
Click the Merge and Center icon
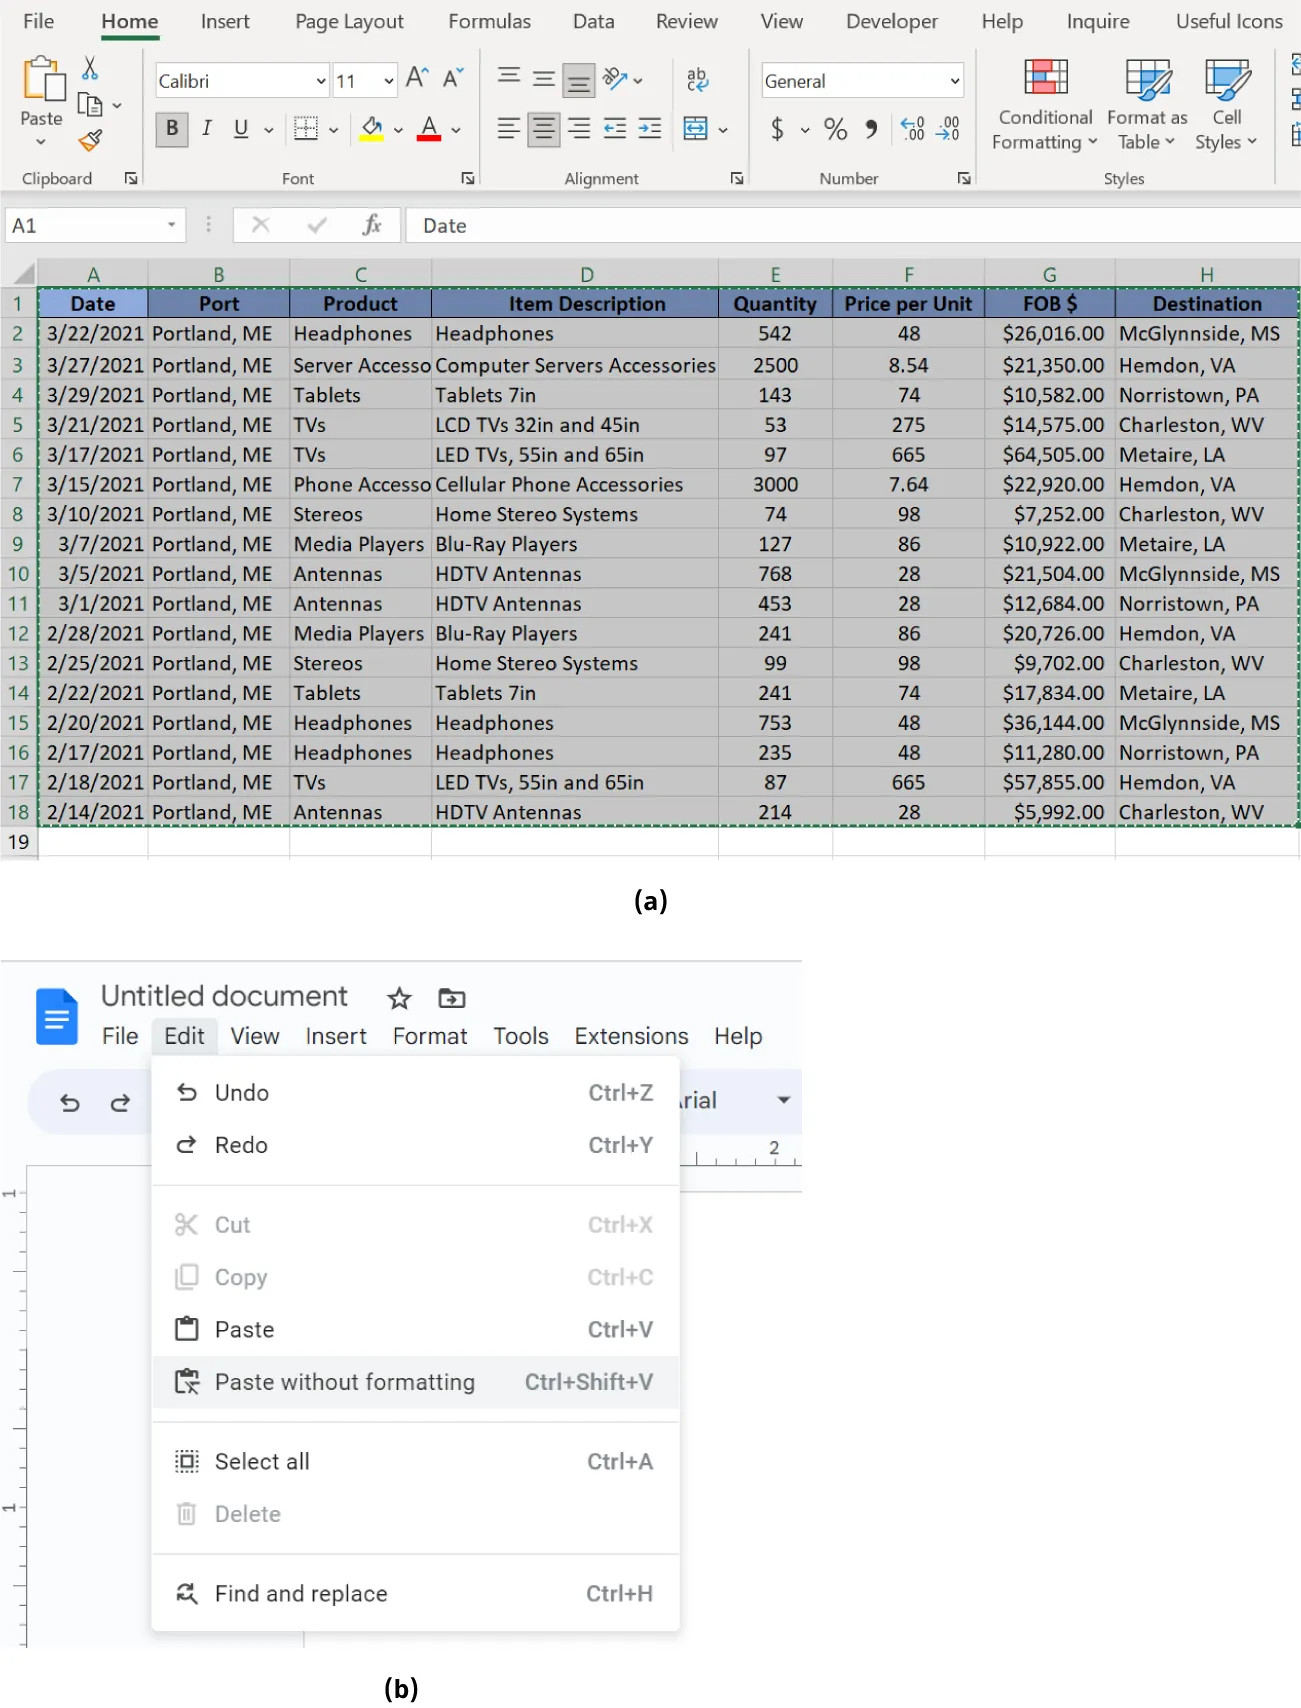point(695,129)
